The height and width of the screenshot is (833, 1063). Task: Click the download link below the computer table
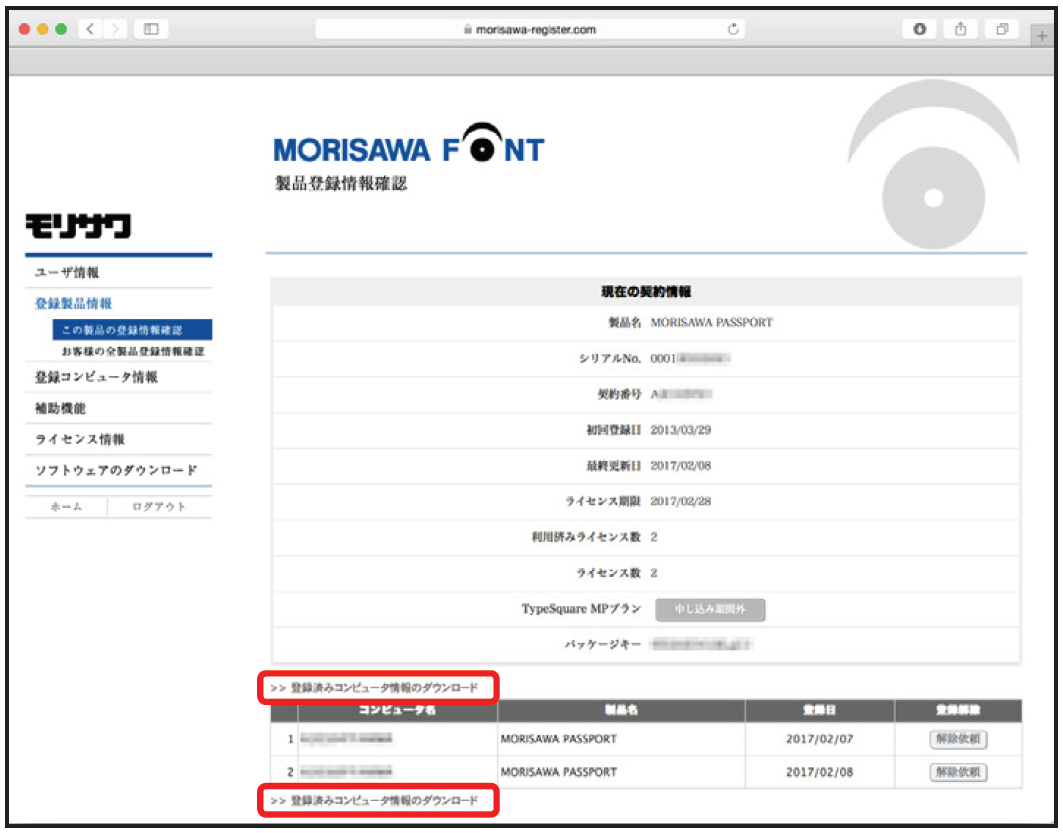tap(374, 800)
